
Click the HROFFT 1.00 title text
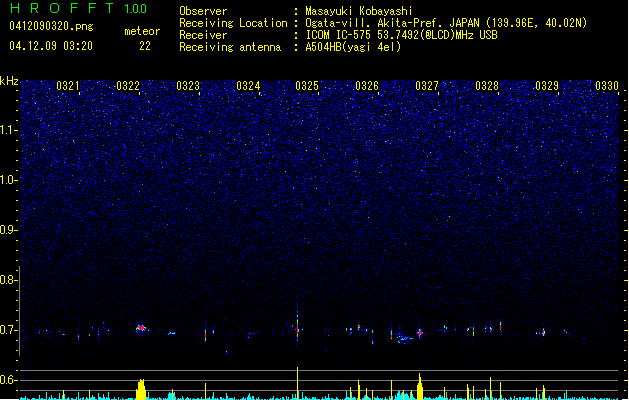pyautogui.click(x=78, y=8)
